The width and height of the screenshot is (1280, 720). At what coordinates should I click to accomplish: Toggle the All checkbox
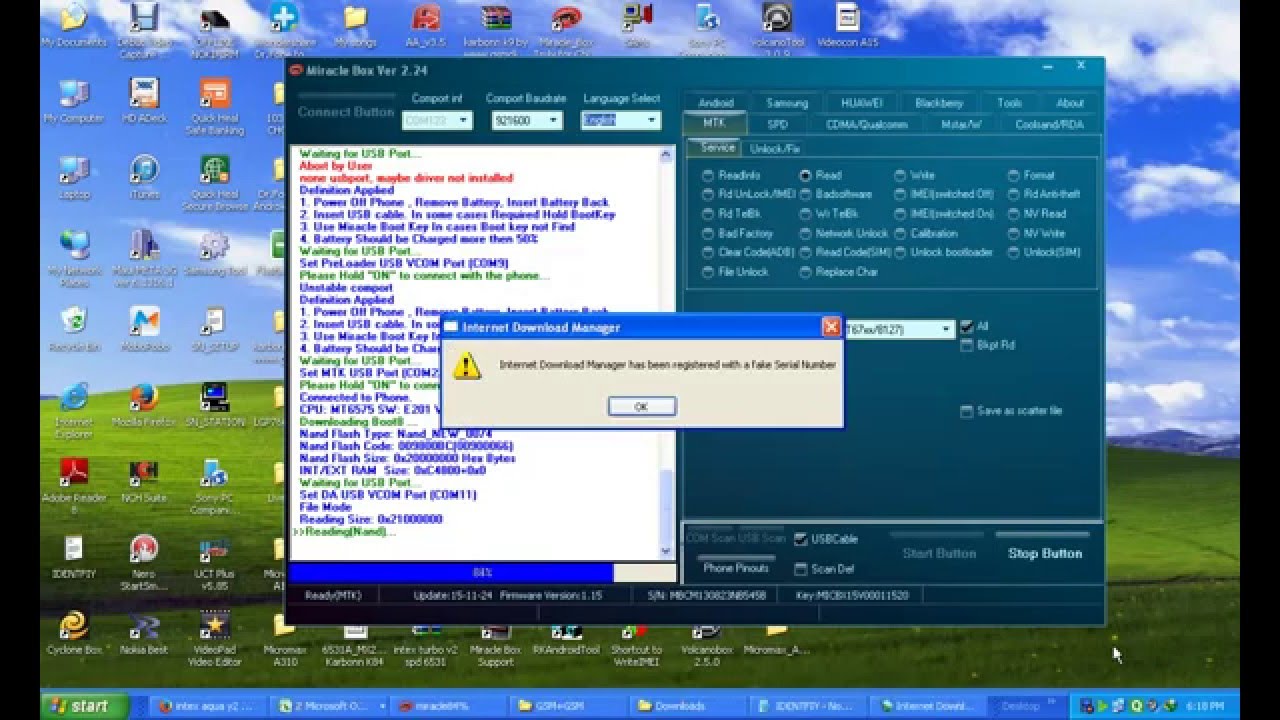(966, 327)
